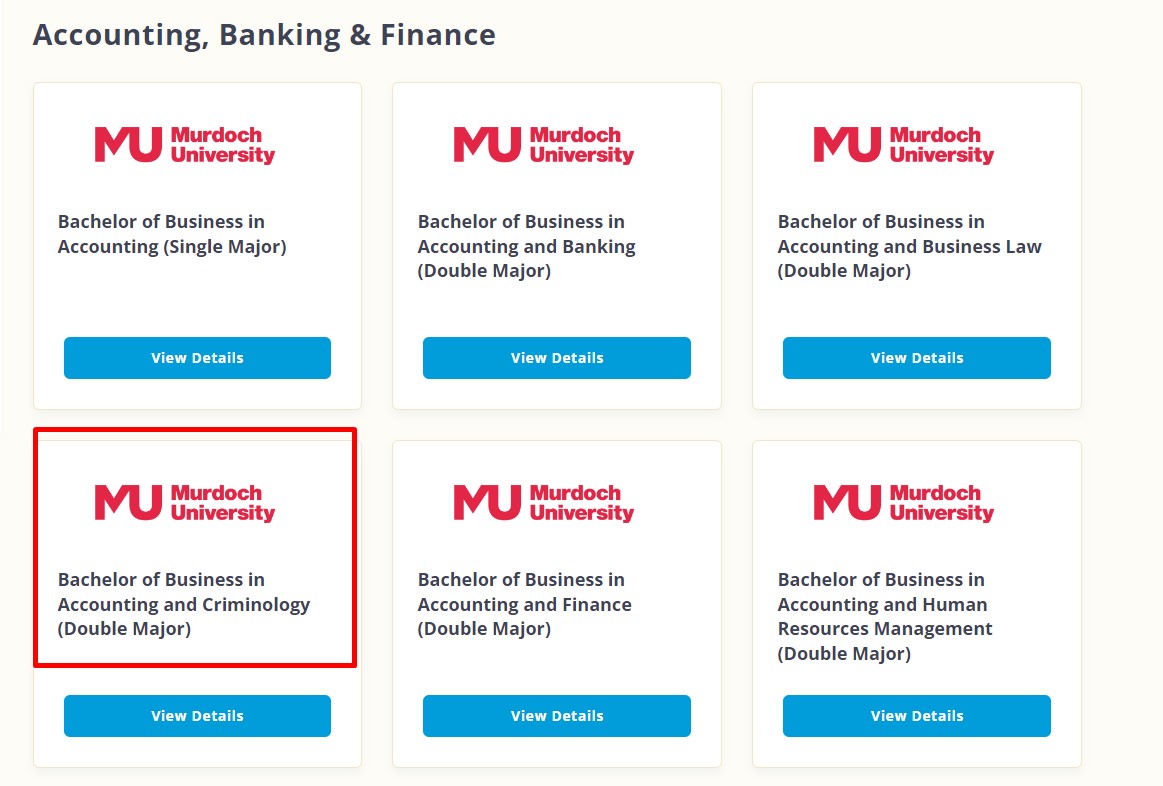This screenshot has width=1163, height=786.
Task: Click Murdoch University logo on Human Resources Management card
Action: tap(903, 503)
